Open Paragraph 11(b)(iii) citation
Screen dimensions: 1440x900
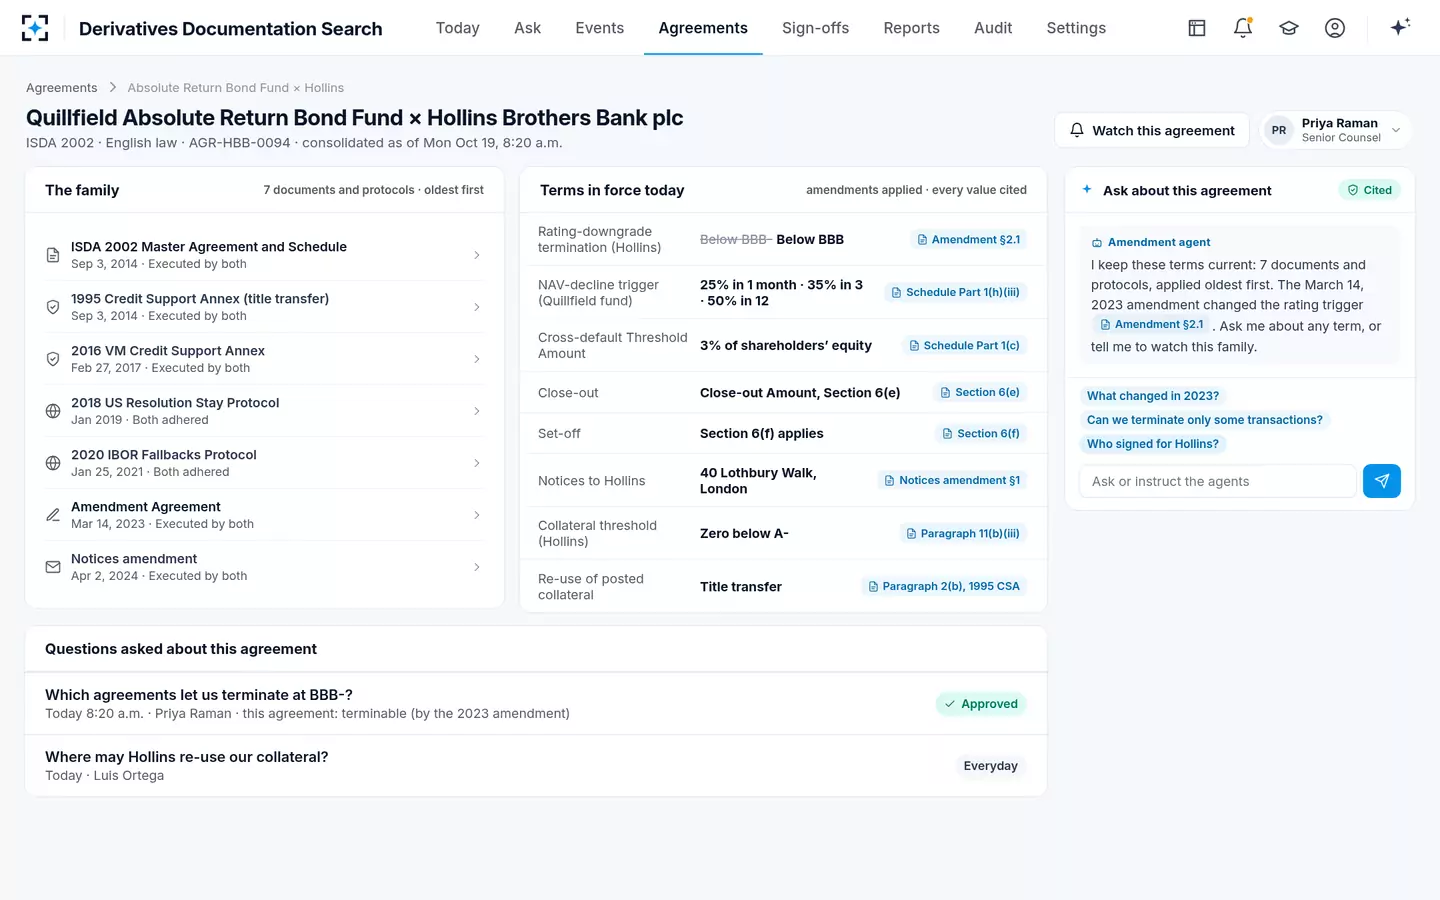[x=963, y=533]
